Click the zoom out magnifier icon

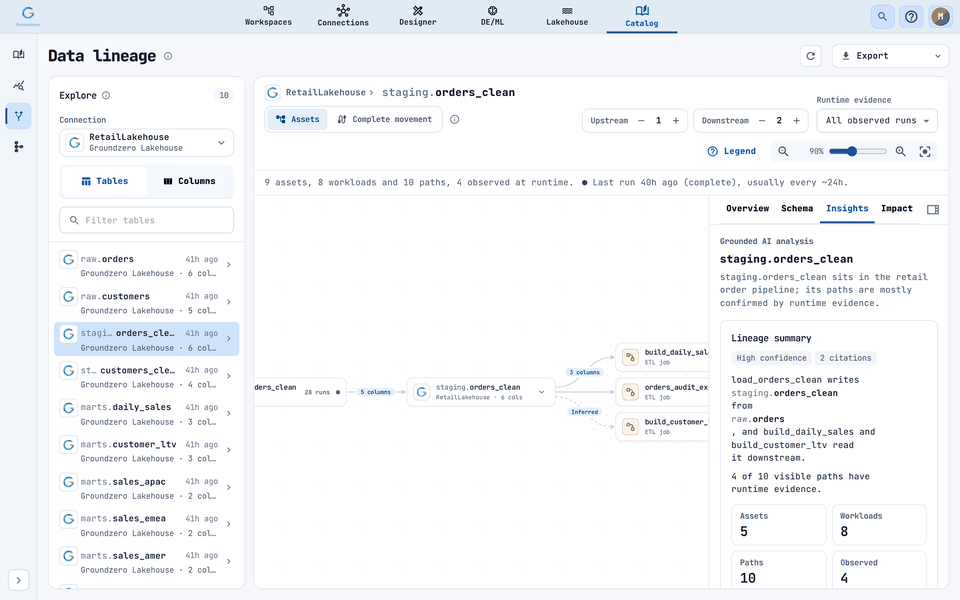(x=783, y=151)
